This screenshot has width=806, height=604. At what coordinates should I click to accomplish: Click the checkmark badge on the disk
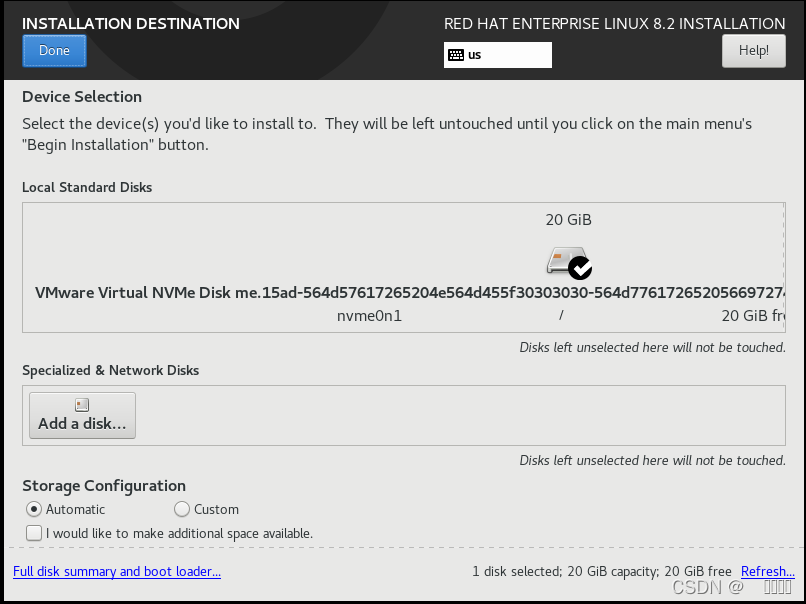click(580, 268)
